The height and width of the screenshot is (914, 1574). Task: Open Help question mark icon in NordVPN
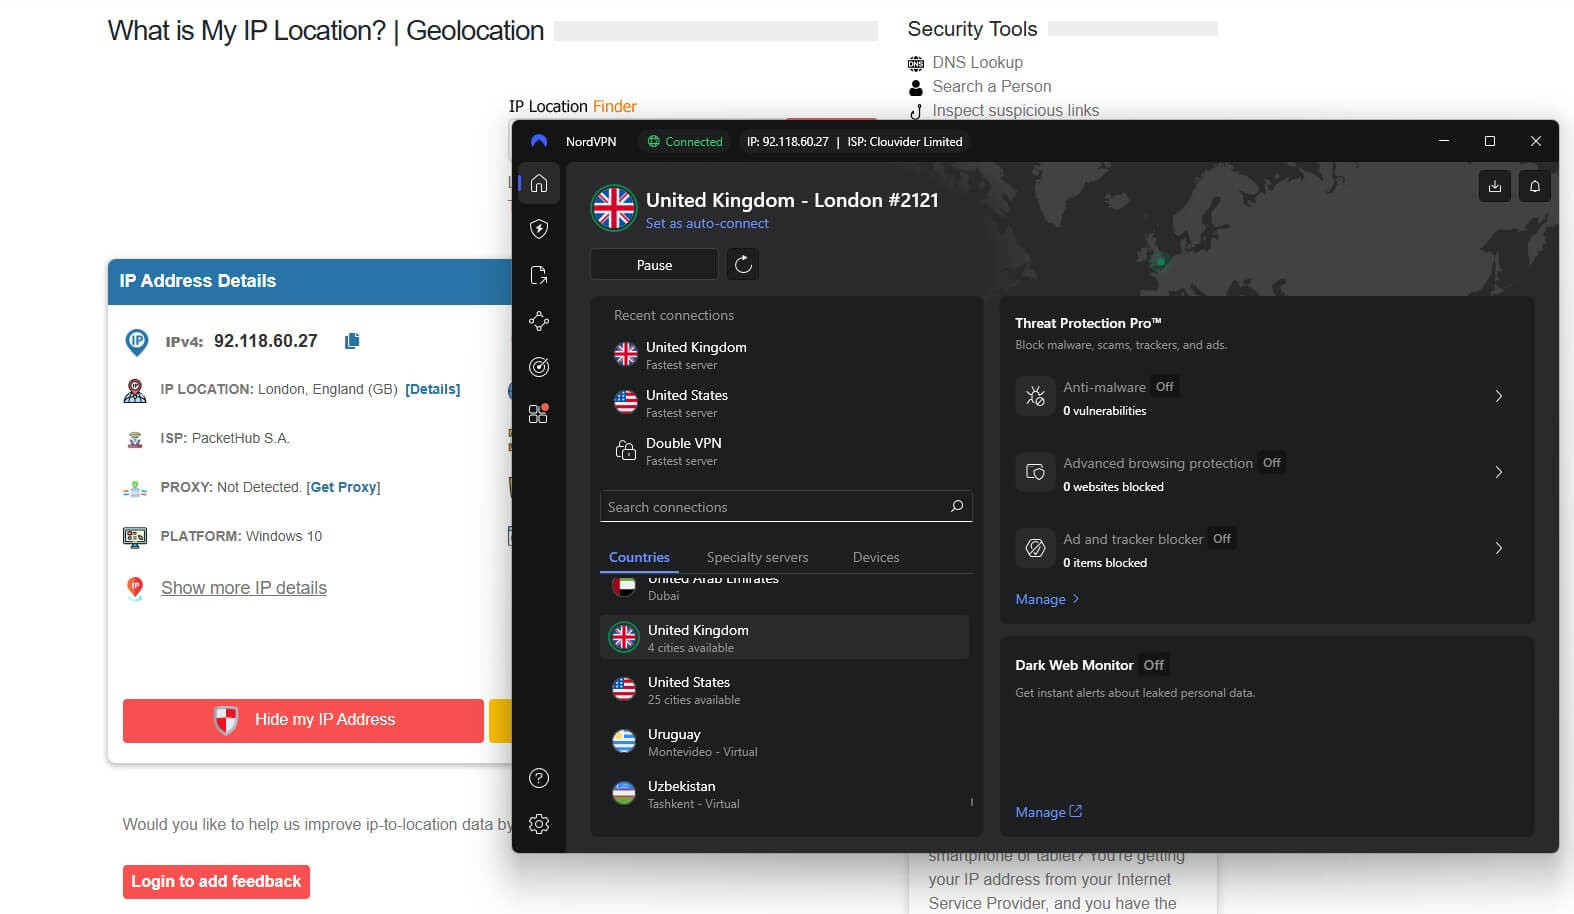tap(539, 778)
